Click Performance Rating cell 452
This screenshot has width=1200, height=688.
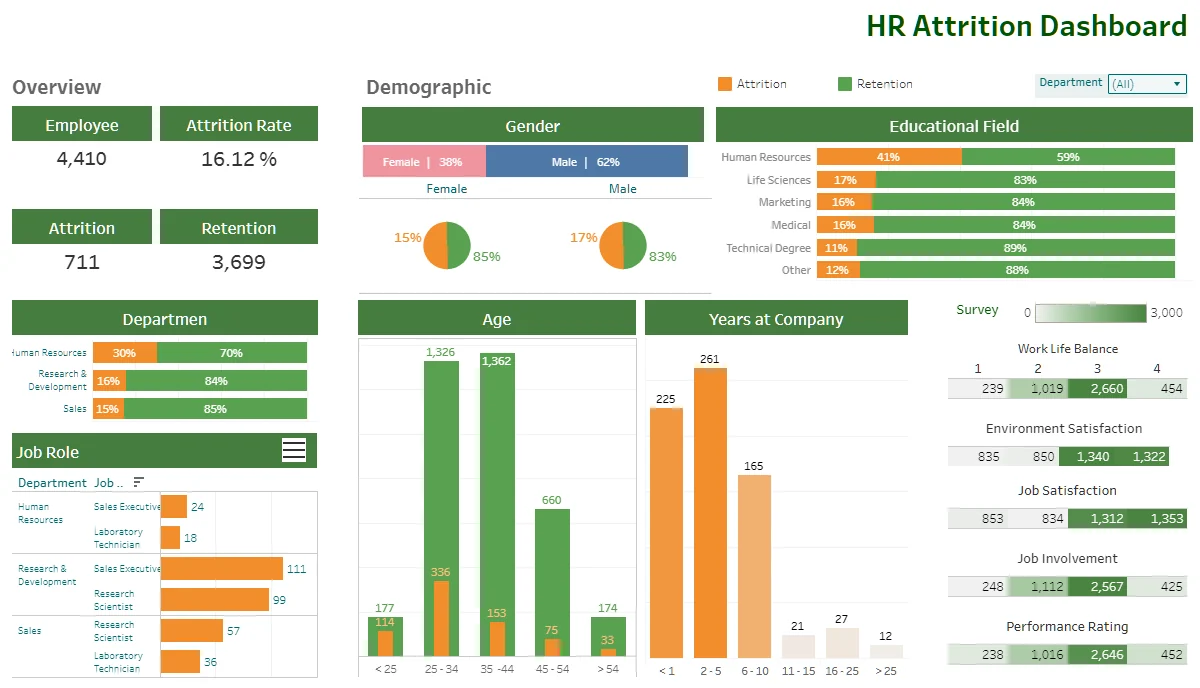click(x=1158, y=655)
